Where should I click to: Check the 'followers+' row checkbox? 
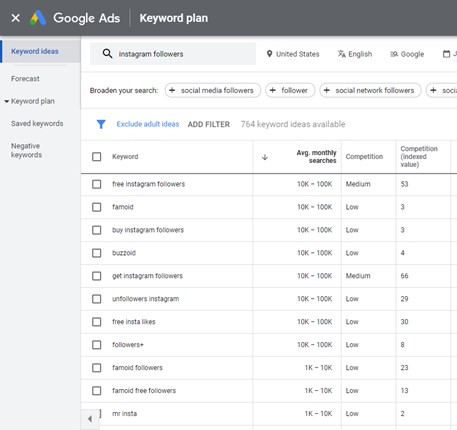pyautogui.click(x=97, y=345)
